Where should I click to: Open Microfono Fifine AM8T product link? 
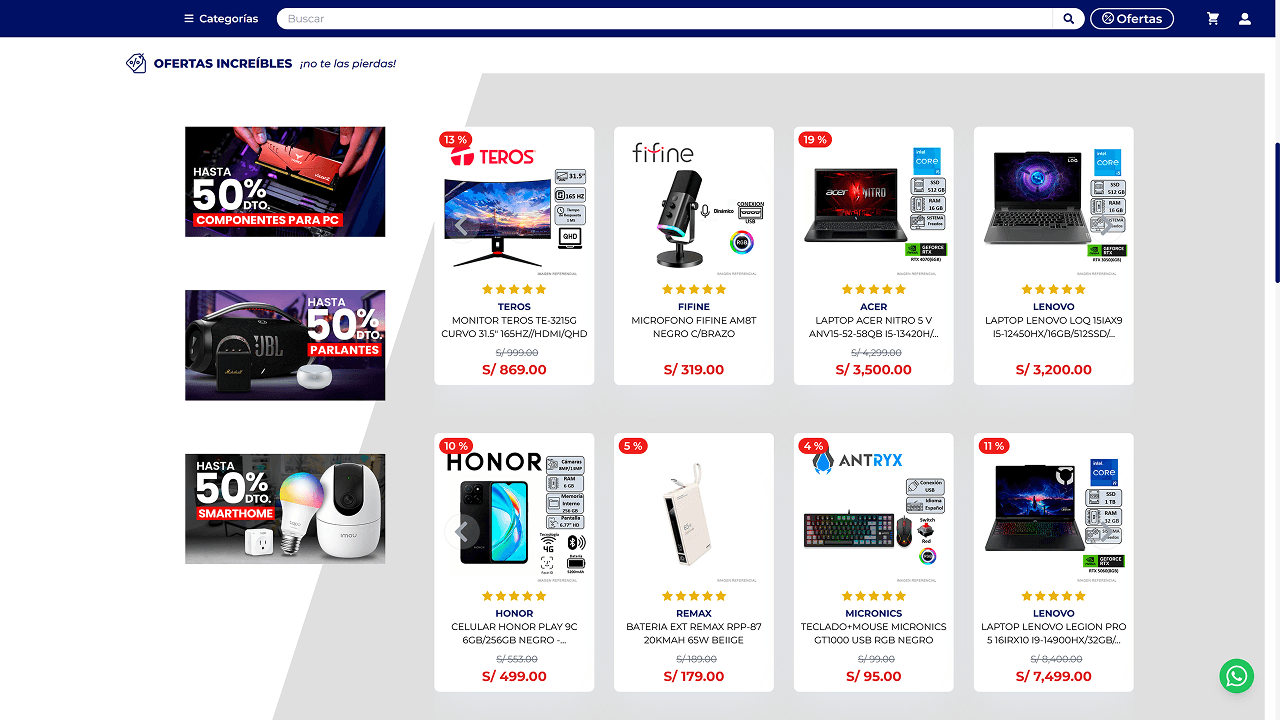coord(694,327)
